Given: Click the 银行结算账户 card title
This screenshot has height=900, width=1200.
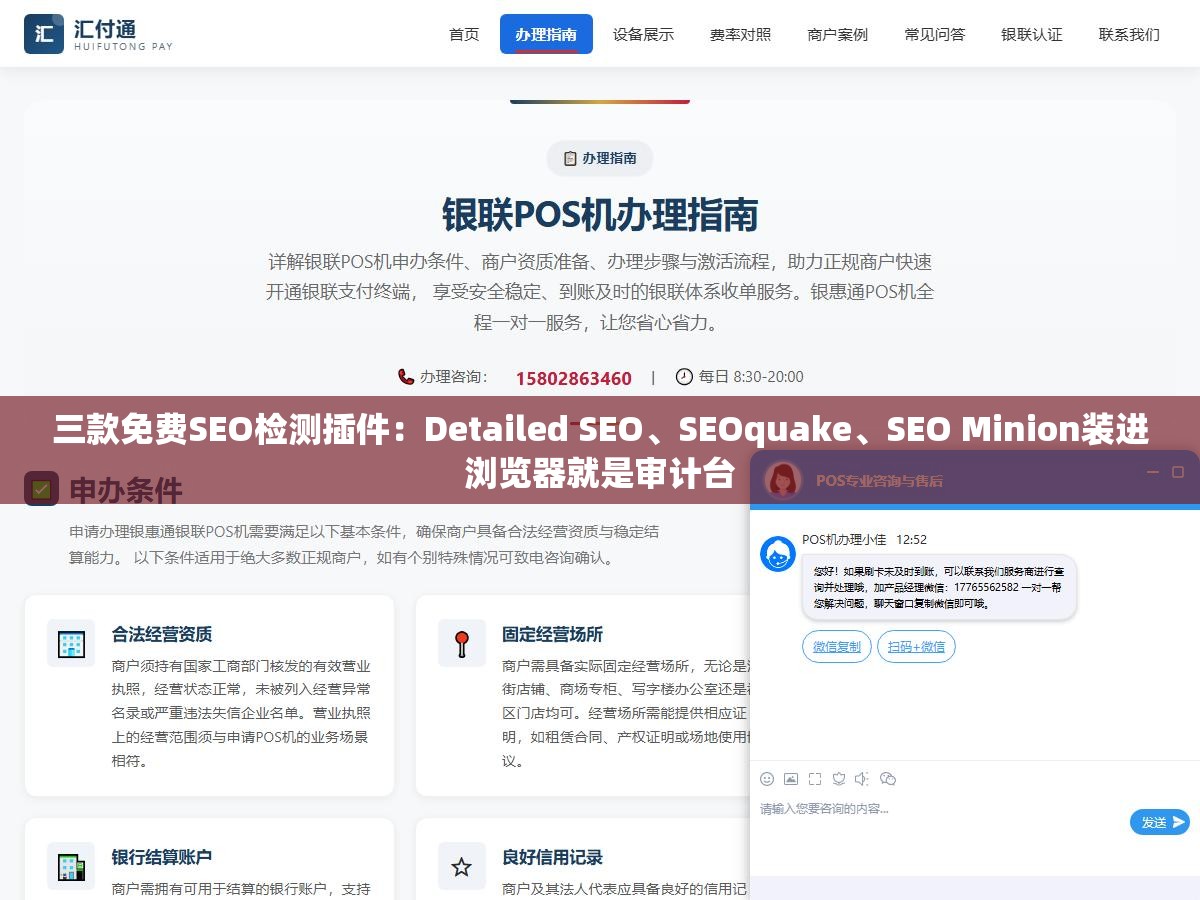Looking at the screenshot, I should pyautogui.click(x=162, y=857).
